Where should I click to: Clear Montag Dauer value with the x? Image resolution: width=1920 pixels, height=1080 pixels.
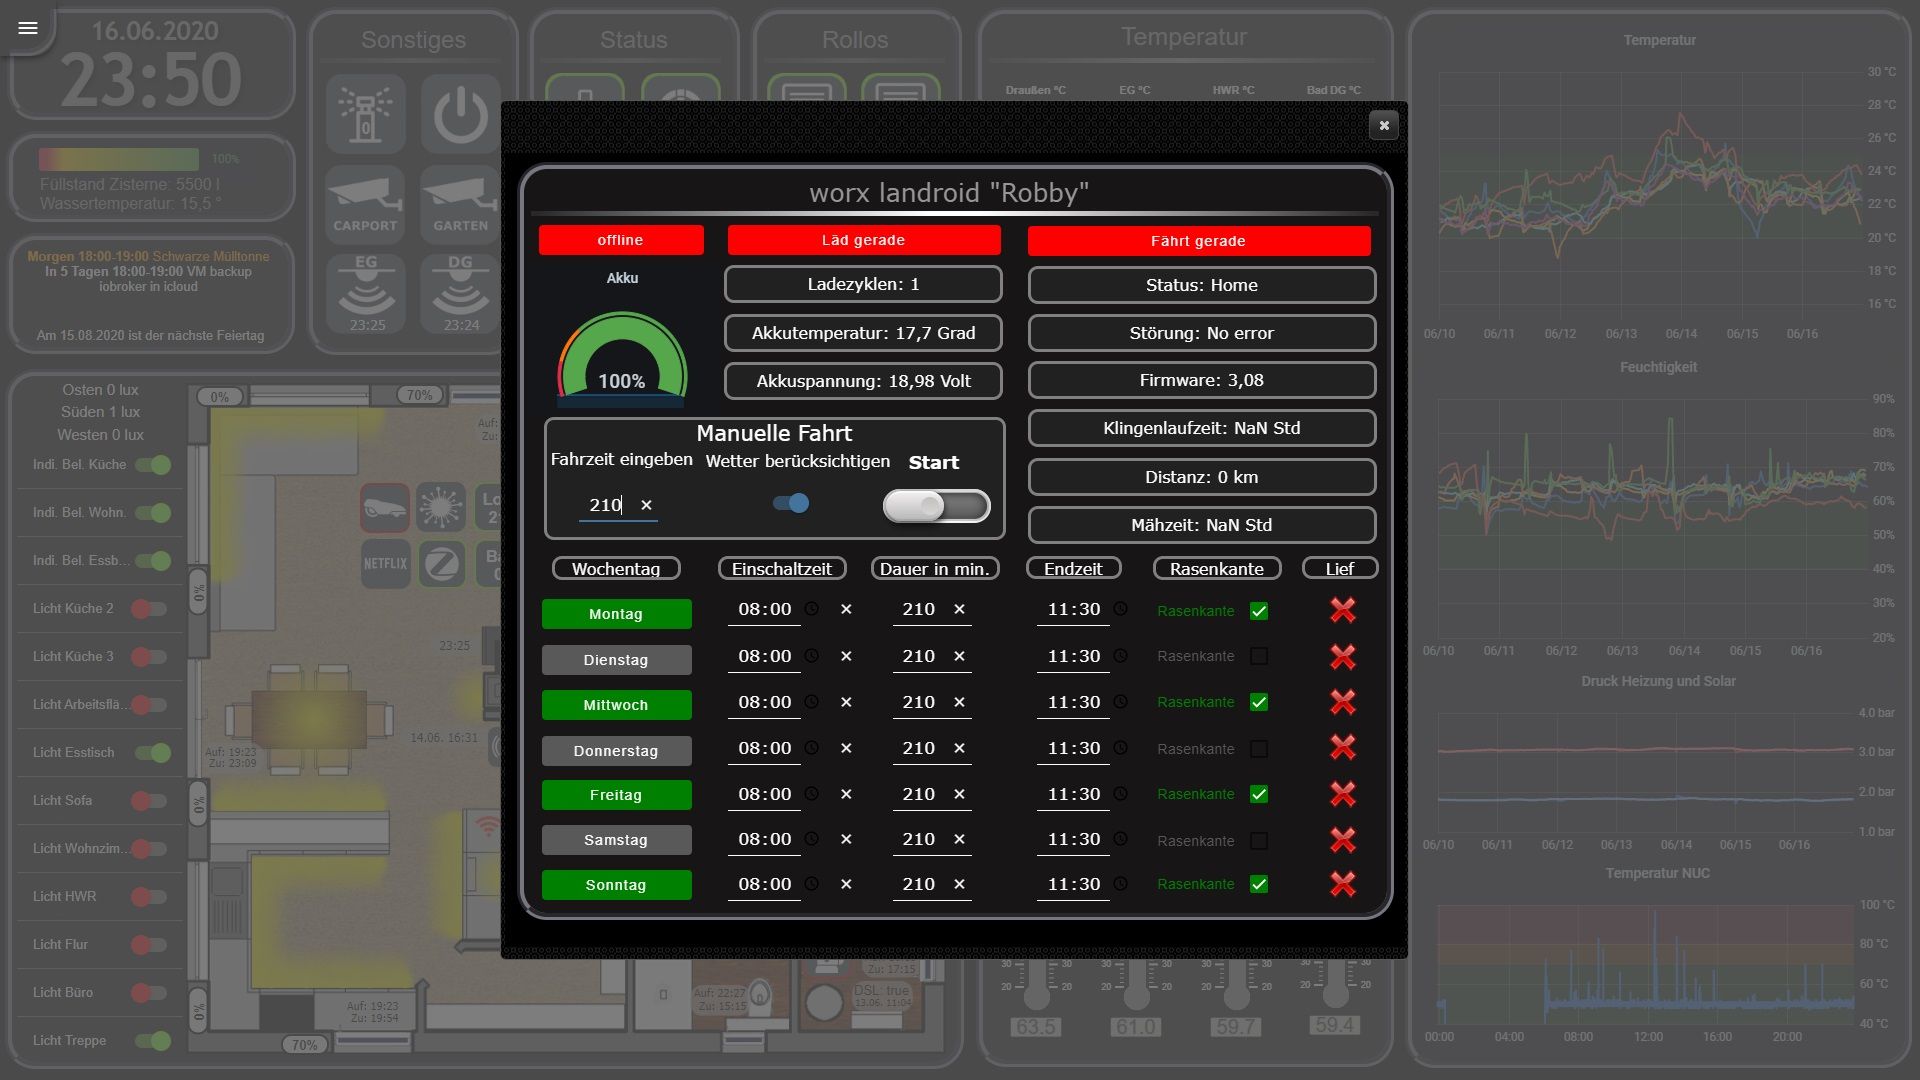(x=959, y=609)
